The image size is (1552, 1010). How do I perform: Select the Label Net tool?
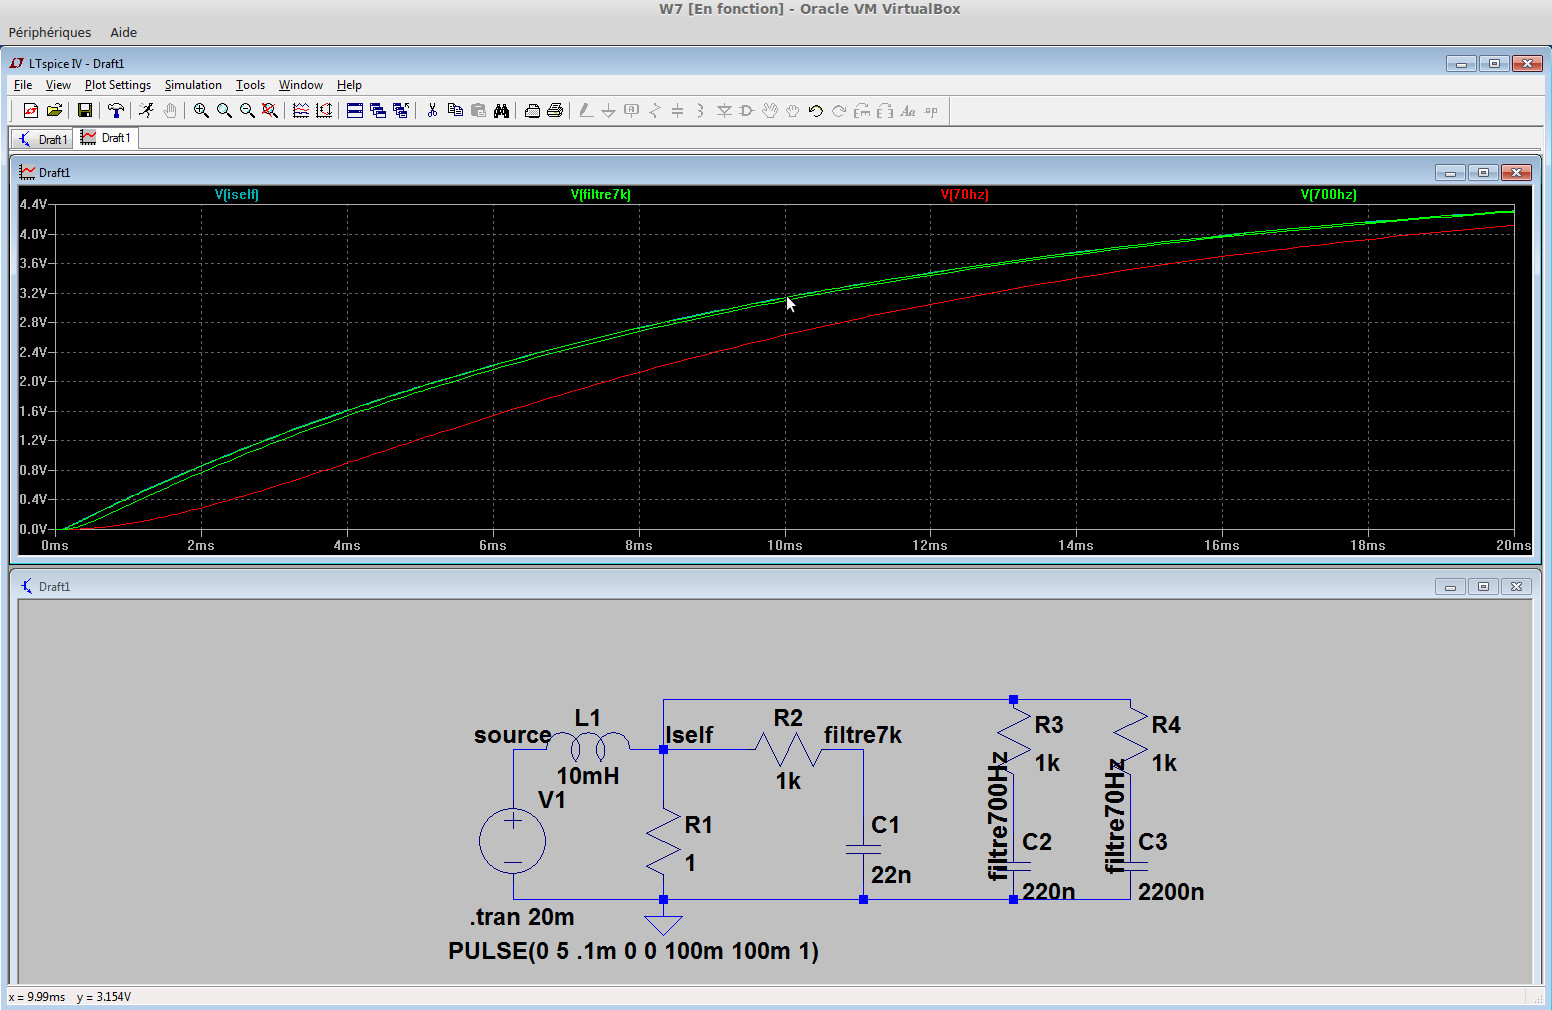coord(631,111)
